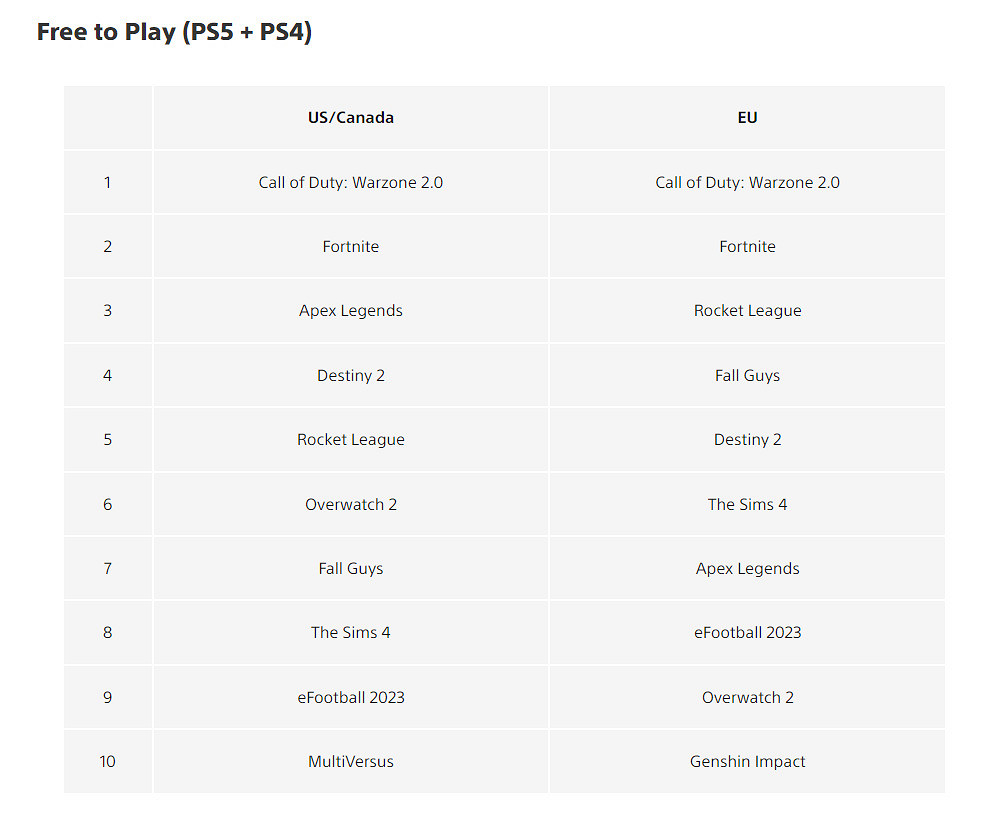This screenshot has height=831, width=984.
Task: Select Destiny 2 in the EU column
Action: click(x=747, y=440)
